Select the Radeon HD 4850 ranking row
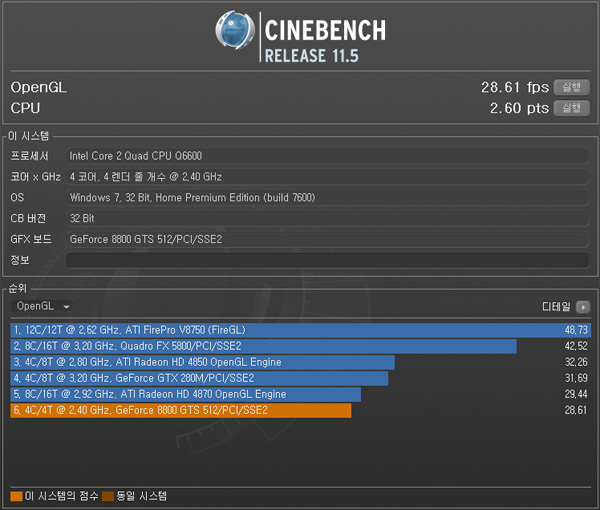 (300, 362)
